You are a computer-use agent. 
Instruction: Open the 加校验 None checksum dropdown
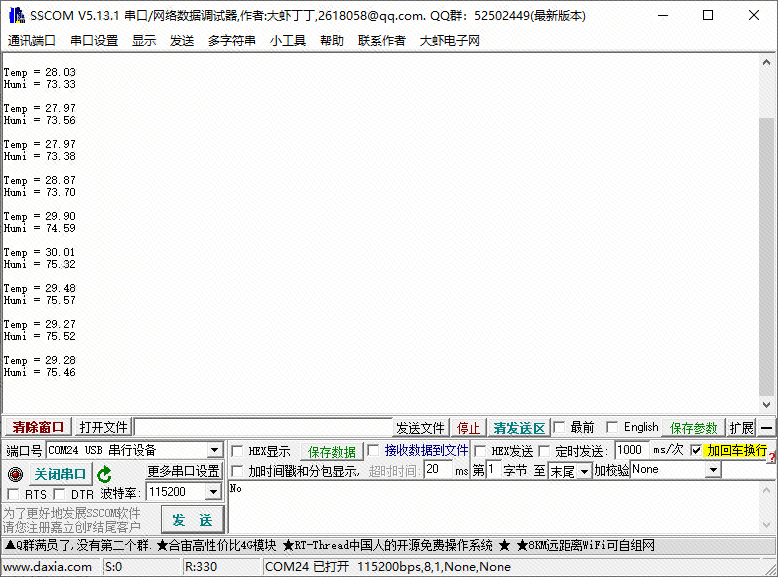click(x=713, y=469)
